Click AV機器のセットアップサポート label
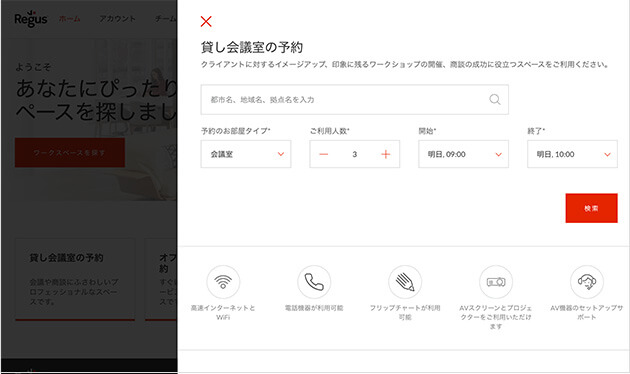 pos(587,313)
